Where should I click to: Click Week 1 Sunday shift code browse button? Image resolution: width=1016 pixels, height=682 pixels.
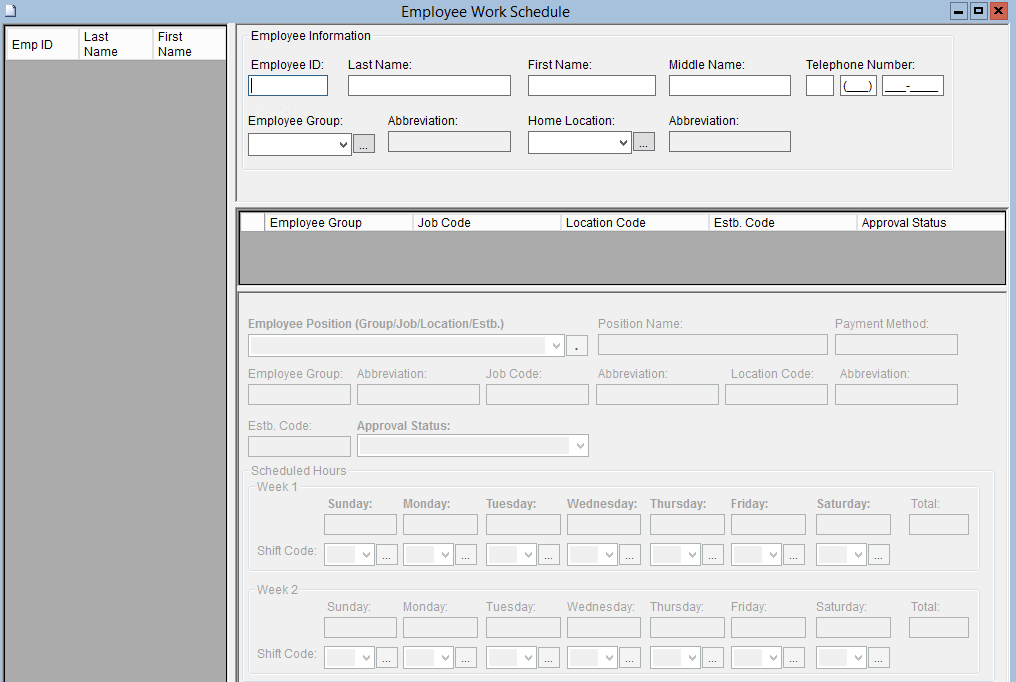click(387, 555)
